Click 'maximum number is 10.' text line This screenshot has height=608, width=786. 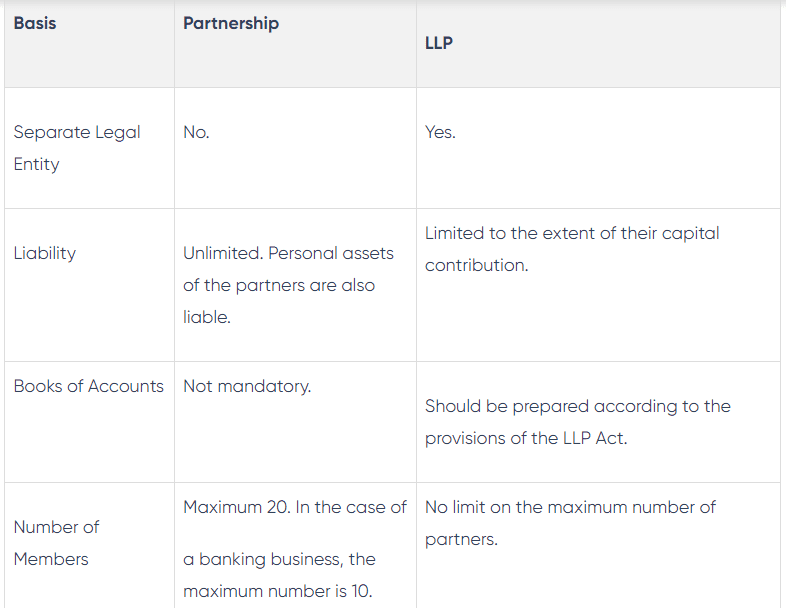(x=278, y=591)
